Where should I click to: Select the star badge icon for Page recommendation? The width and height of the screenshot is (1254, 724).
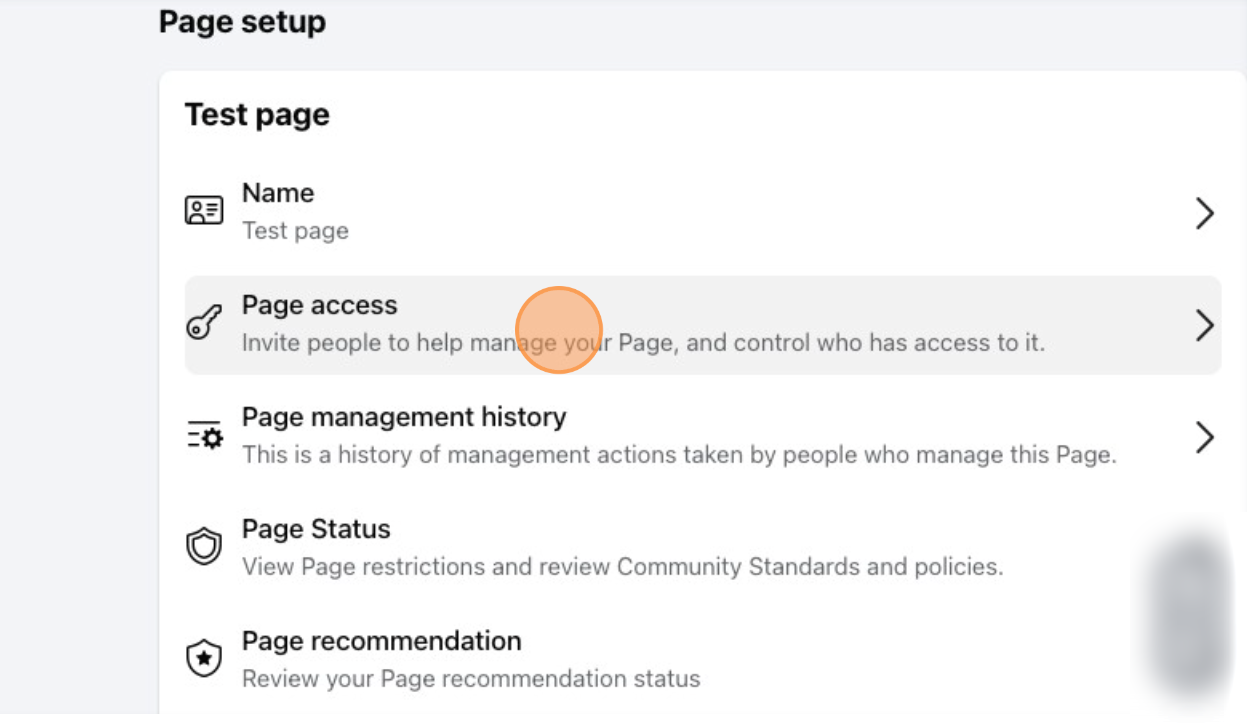pos(204,657)
